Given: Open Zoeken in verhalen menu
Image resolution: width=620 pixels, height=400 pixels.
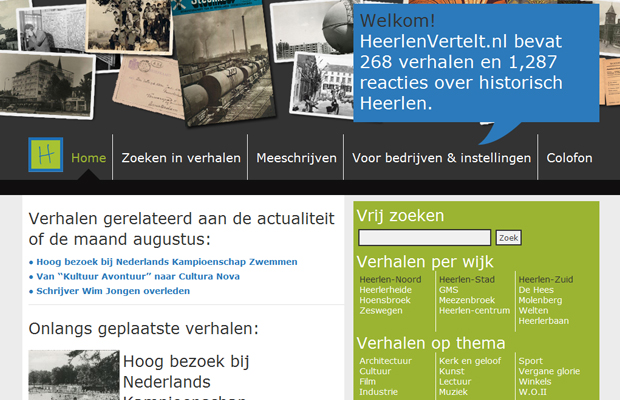Looking at the screenshot, I should pos(181,158).
